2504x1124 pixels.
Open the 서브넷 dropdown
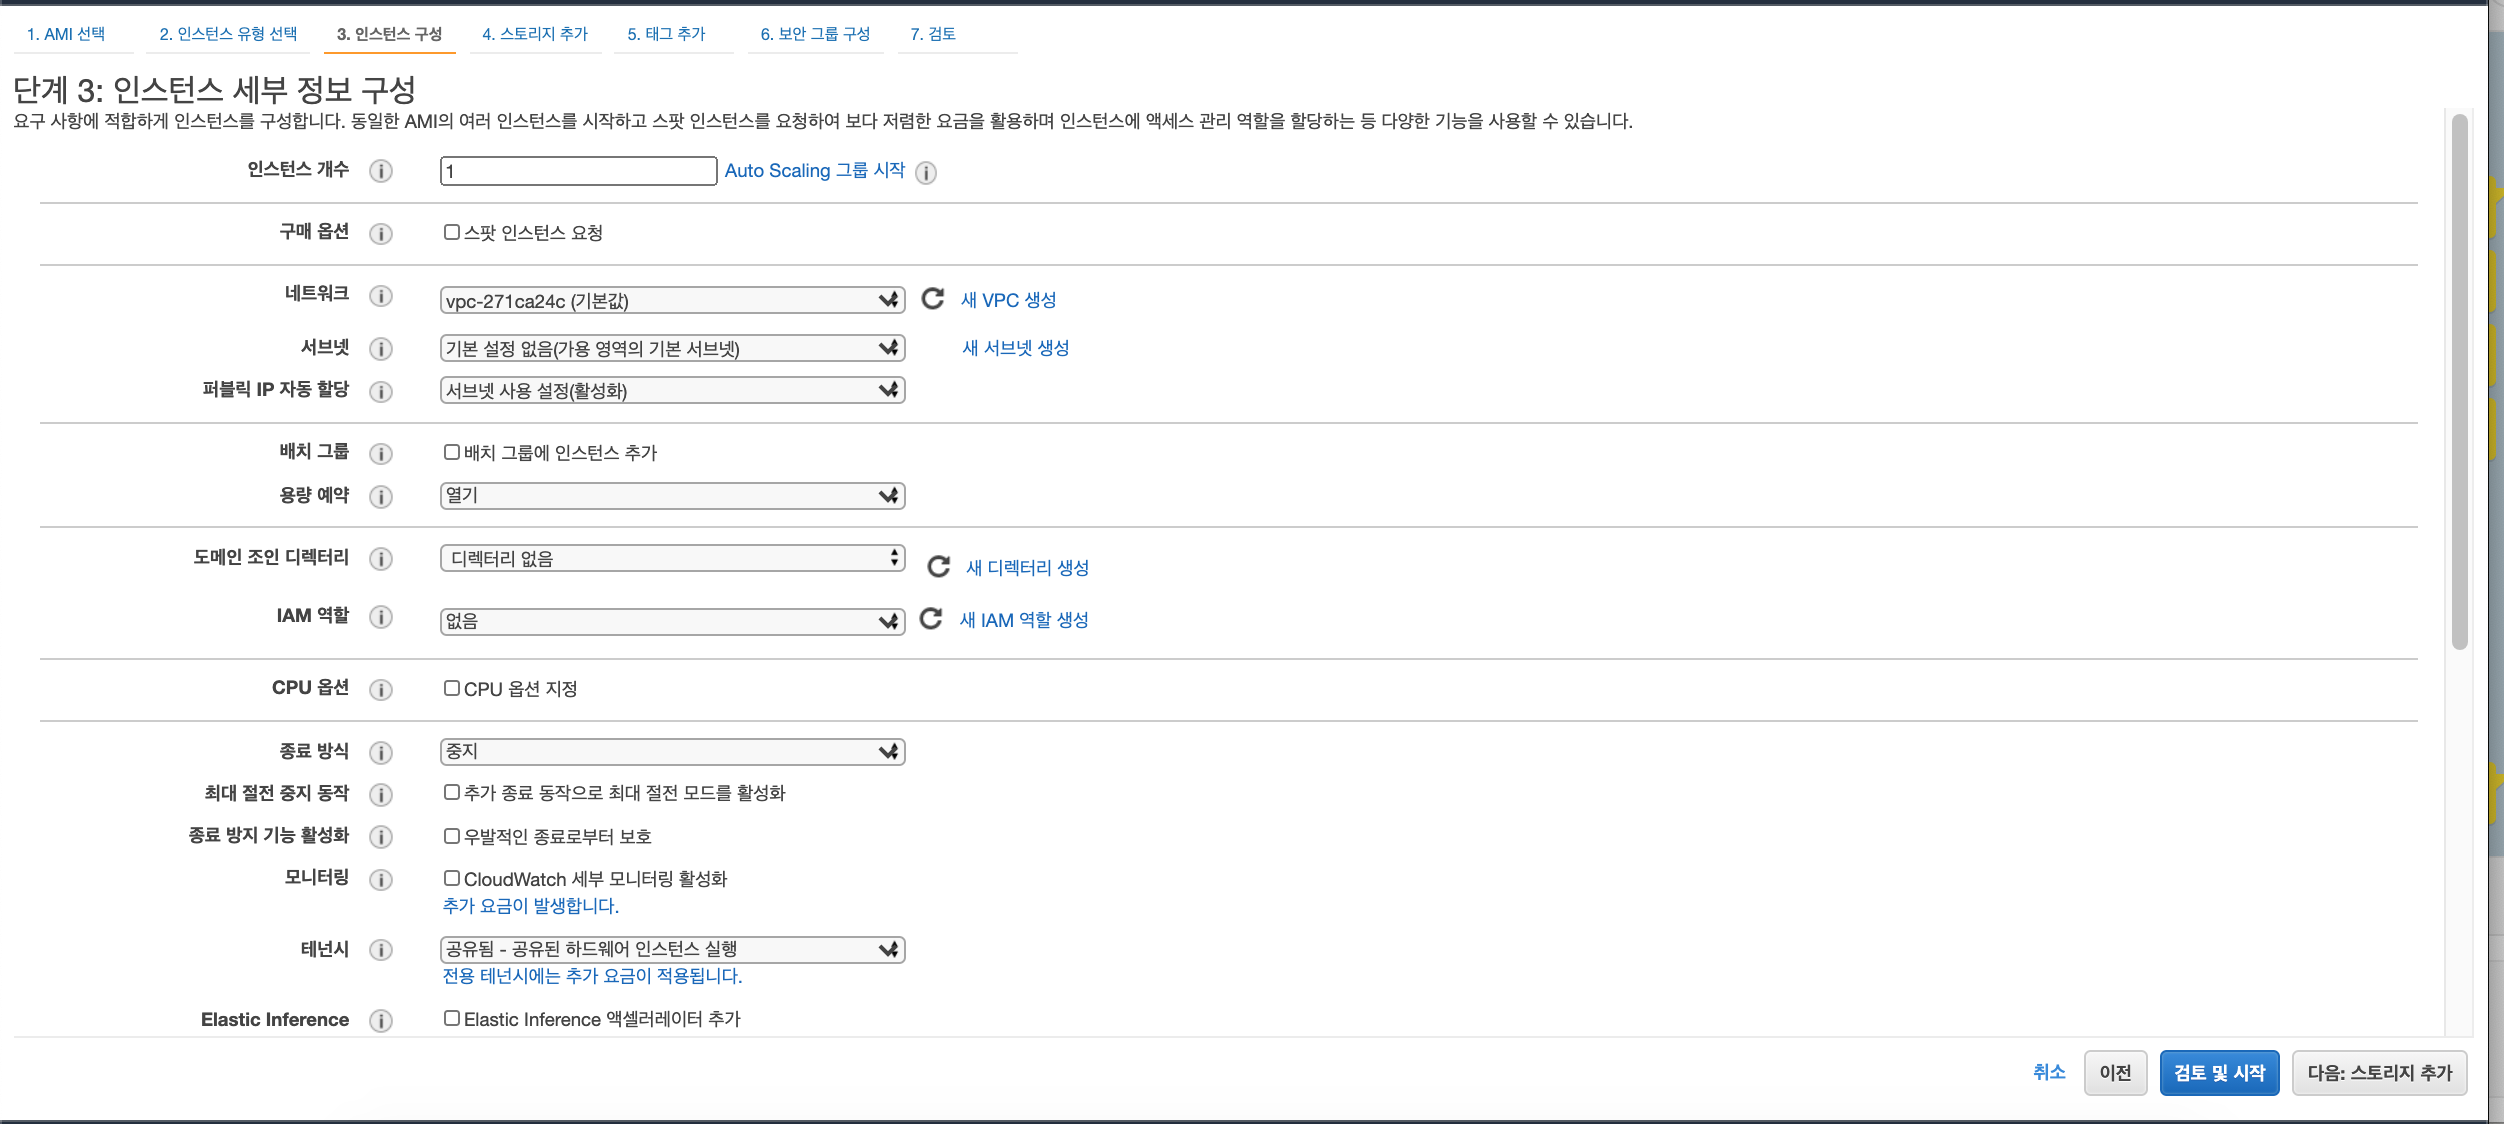(672, 348)
